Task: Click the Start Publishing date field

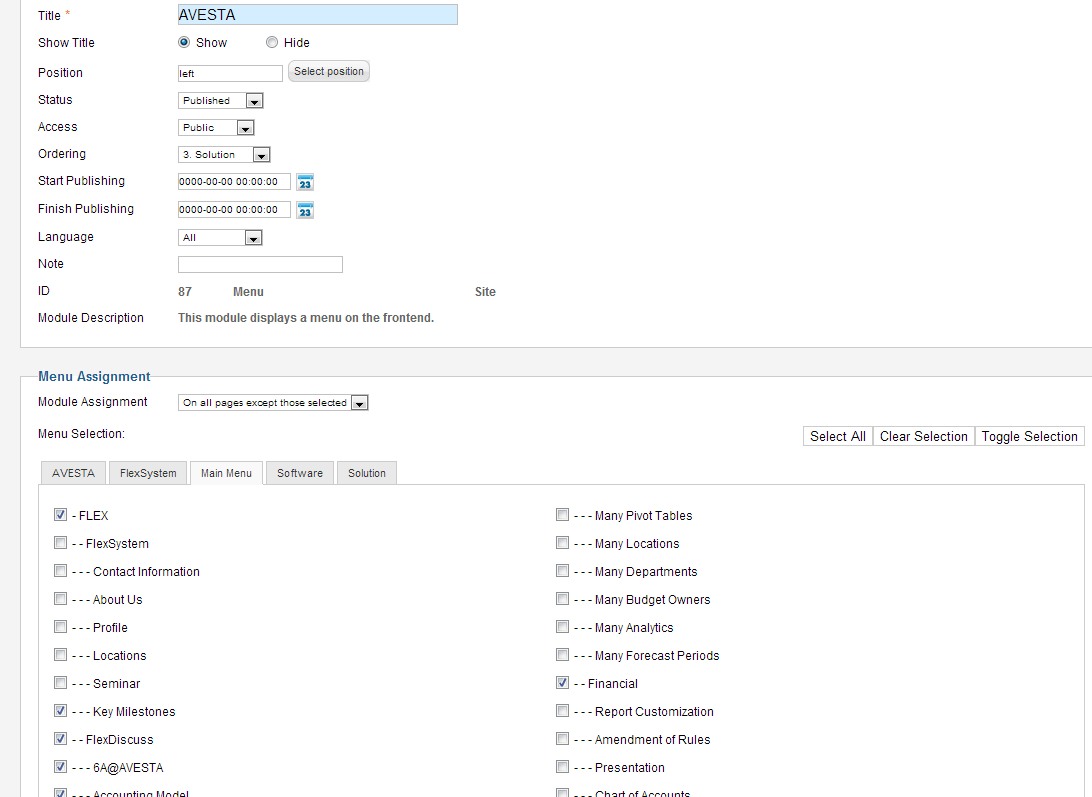Action: (x=234, y=182)
